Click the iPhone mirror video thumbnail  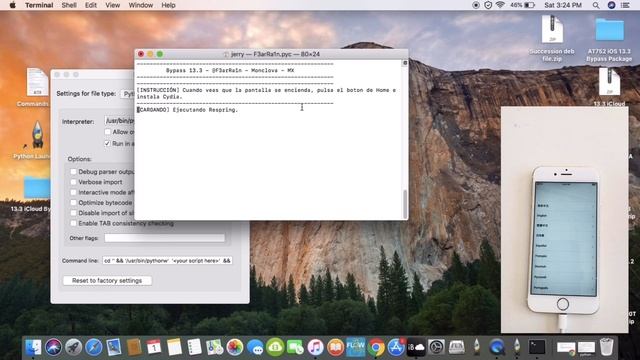tap(564, 220)
